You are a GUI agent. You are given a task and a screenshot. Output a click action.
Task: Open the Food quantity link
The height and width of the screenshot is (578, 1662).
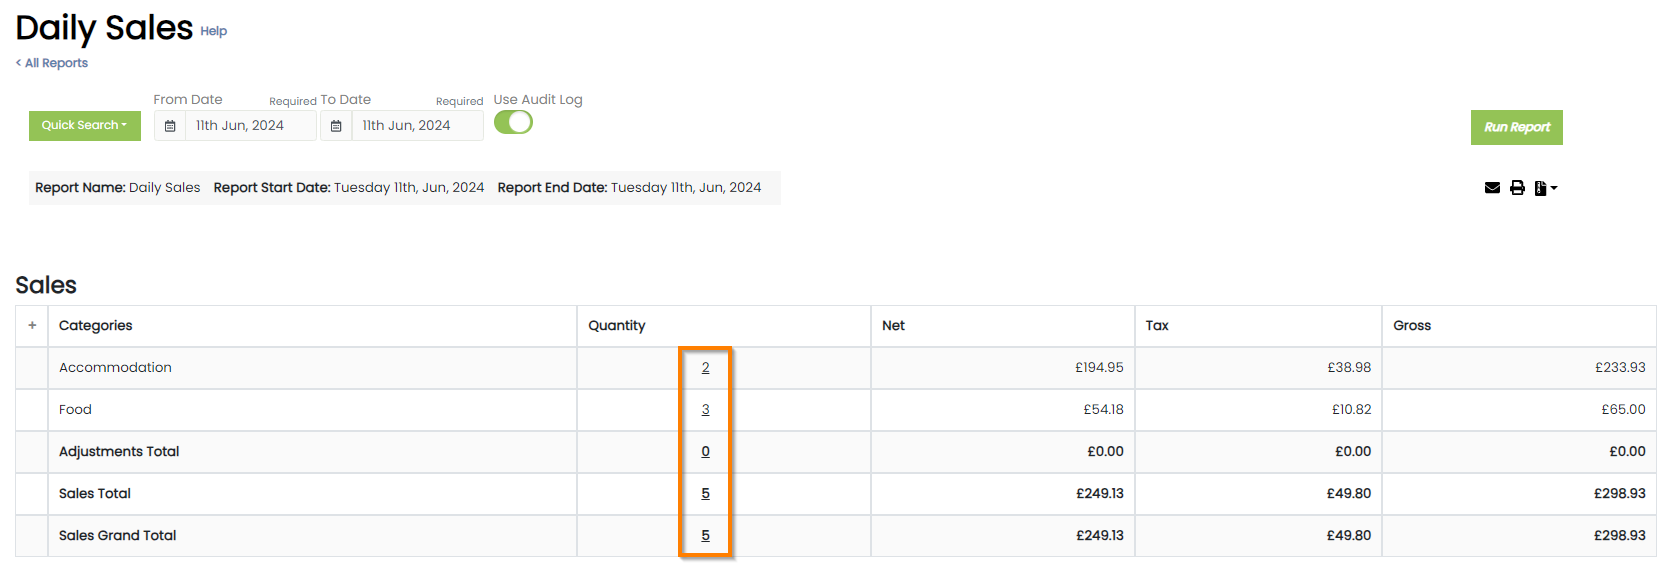pyautogui.click(x=705, y=410)
